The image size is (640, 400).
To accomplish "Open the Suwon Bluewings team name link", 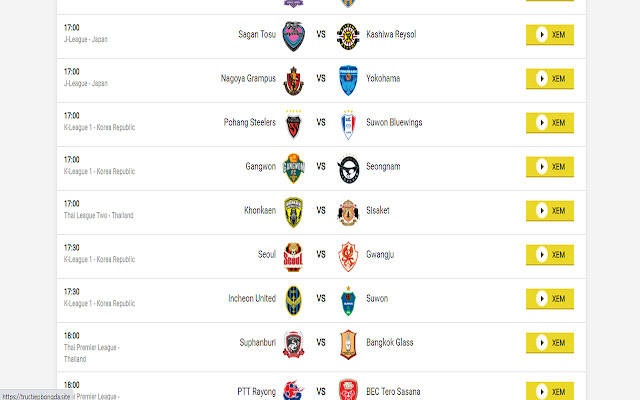I will click(x=394, y=122).
